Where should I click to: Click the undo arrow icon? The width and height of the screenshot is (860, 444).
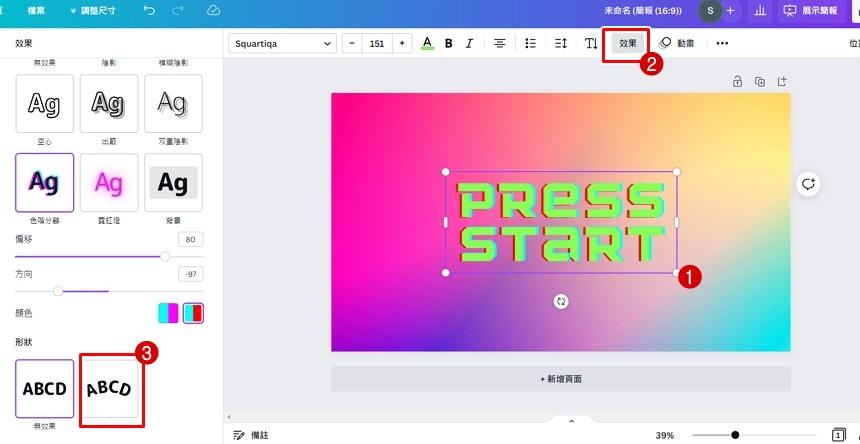pyautogui.click(x=149, y=10)
